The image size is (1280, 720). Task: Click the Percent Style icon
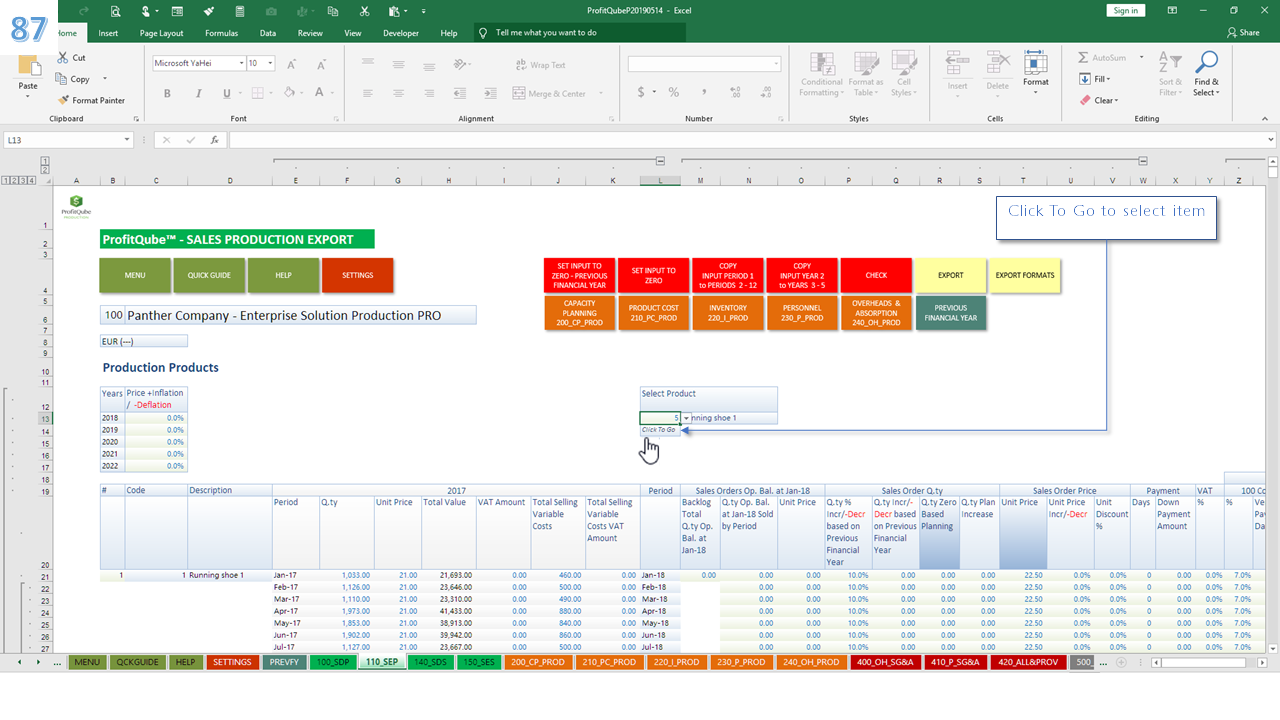[674, 92]
